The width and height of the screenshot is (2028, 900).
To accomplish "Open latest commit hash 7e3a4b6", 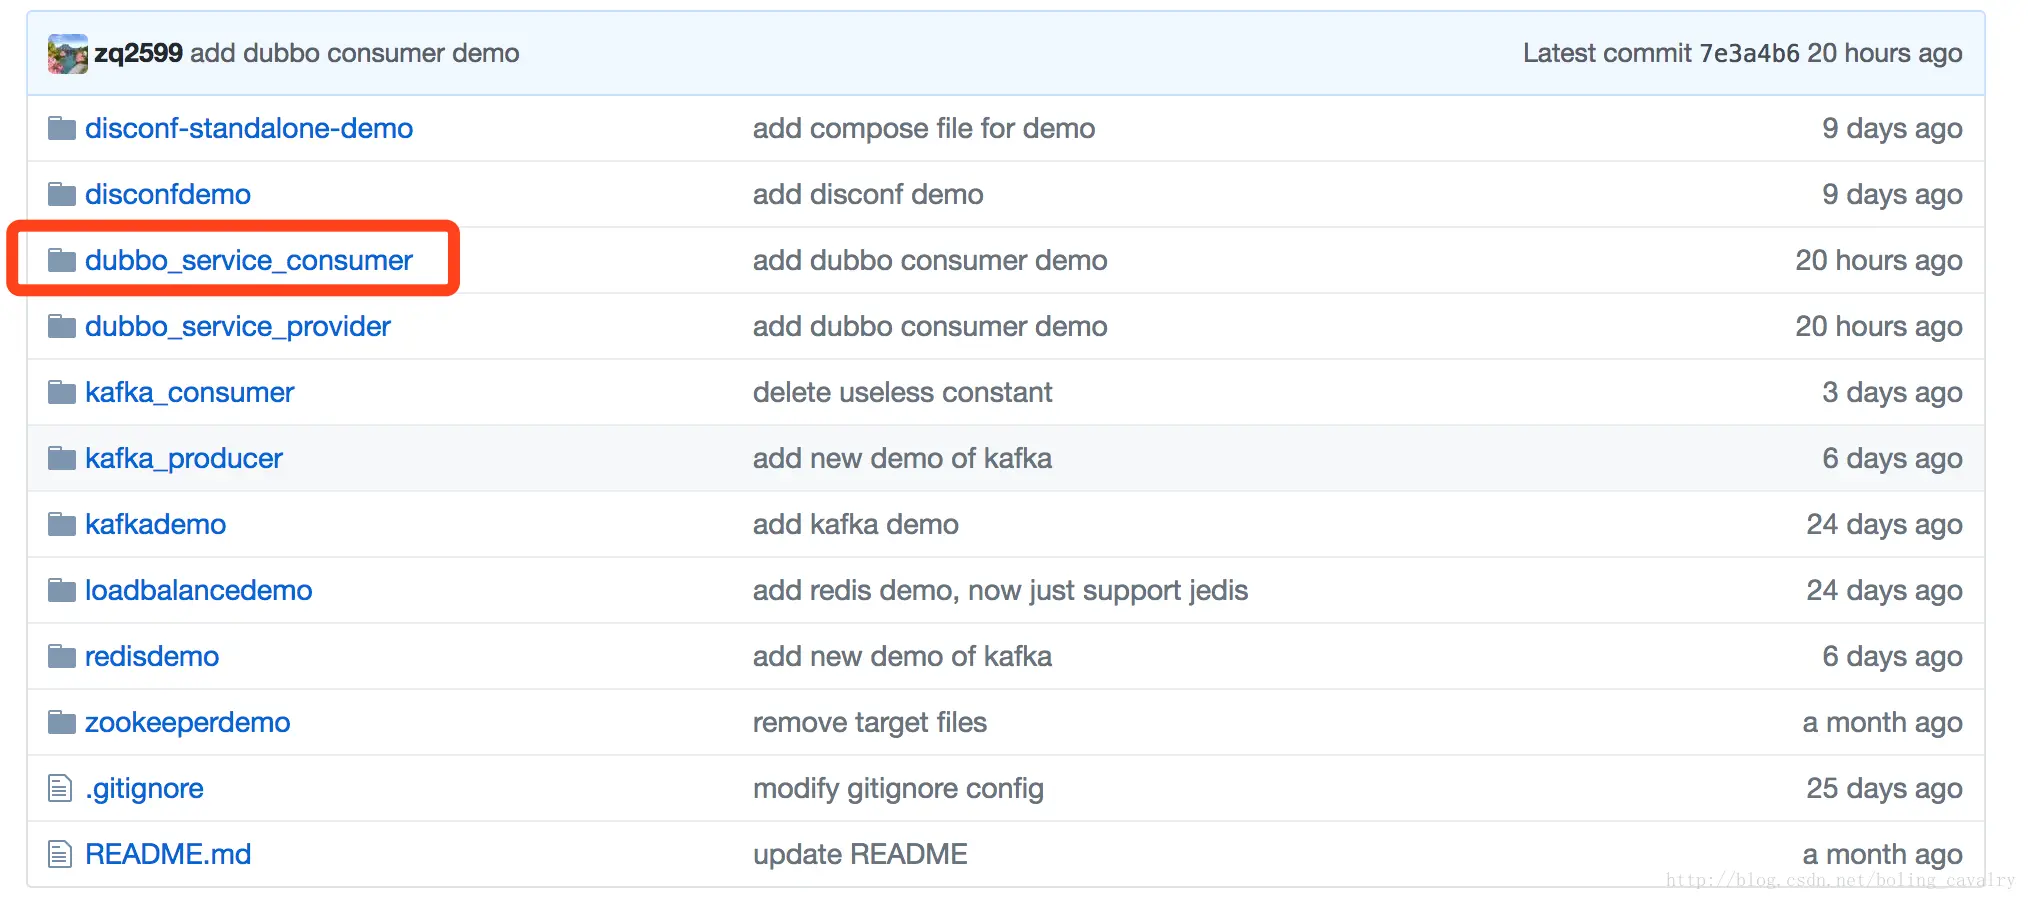I will point(1749,53).
